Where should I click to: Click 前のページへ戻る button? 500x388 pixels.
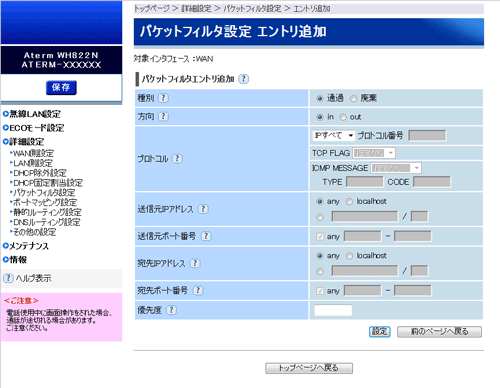(439, 332)
